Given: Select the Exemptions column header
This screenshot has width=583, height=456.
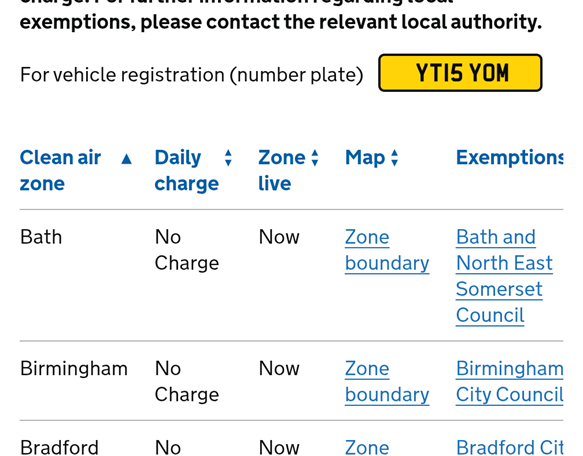Looking at the screenshot, I should [x=510, y=157].
